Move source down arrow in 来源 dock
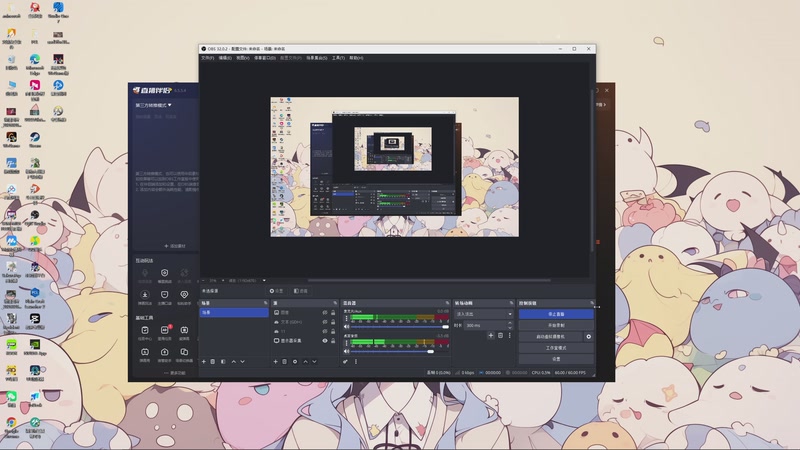The image size is (800, 450). coord(315,362)
